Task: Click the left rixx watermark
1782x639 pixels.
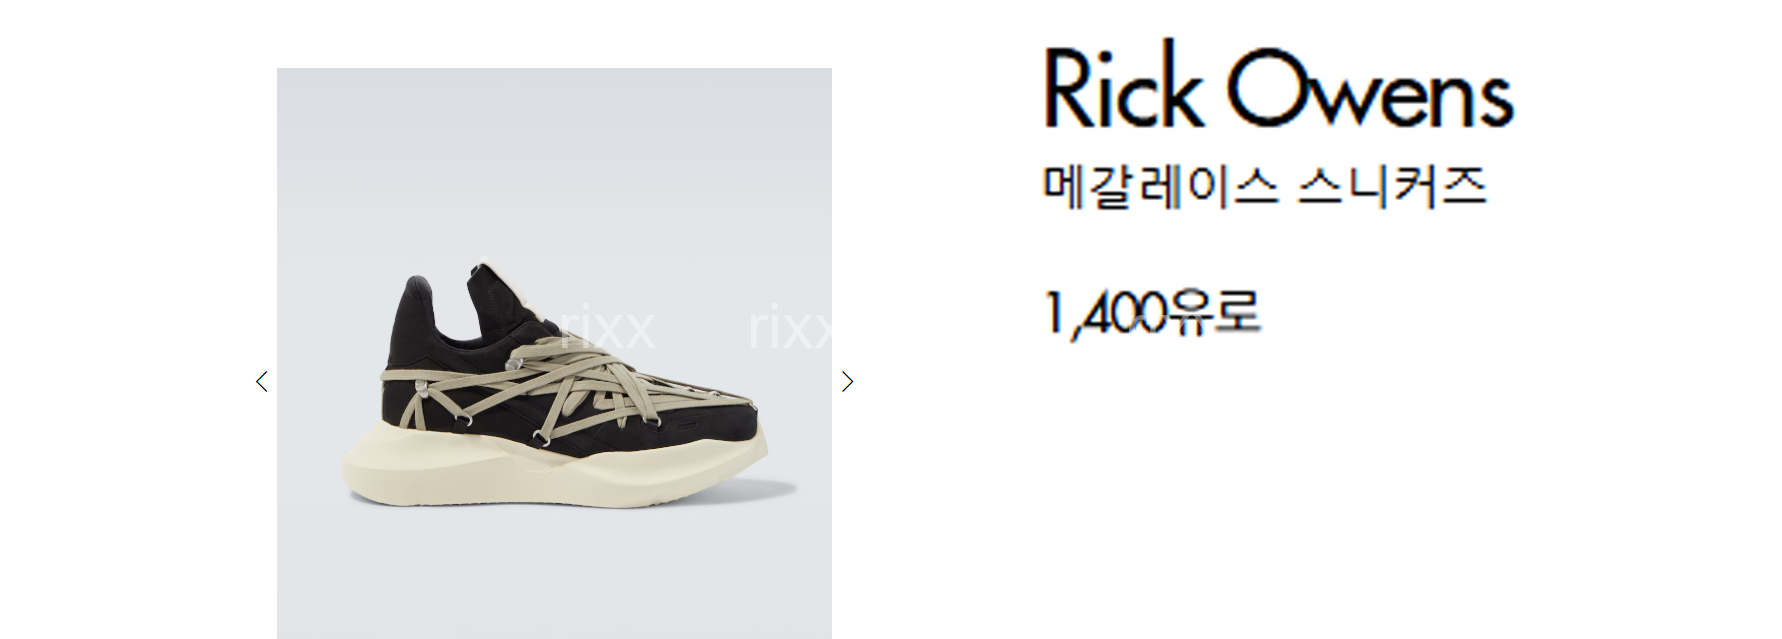Action: coord(607,327)
